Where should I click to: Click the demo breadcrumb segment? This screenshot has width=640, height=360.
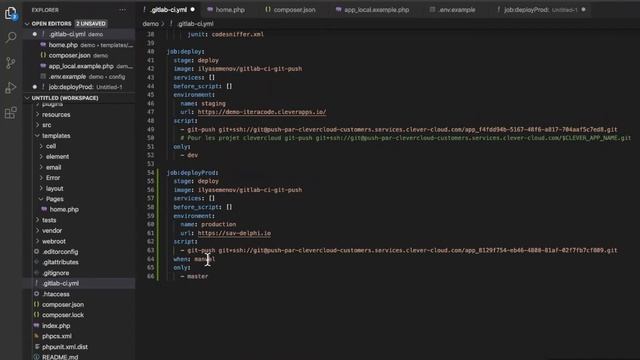point(150,24)
